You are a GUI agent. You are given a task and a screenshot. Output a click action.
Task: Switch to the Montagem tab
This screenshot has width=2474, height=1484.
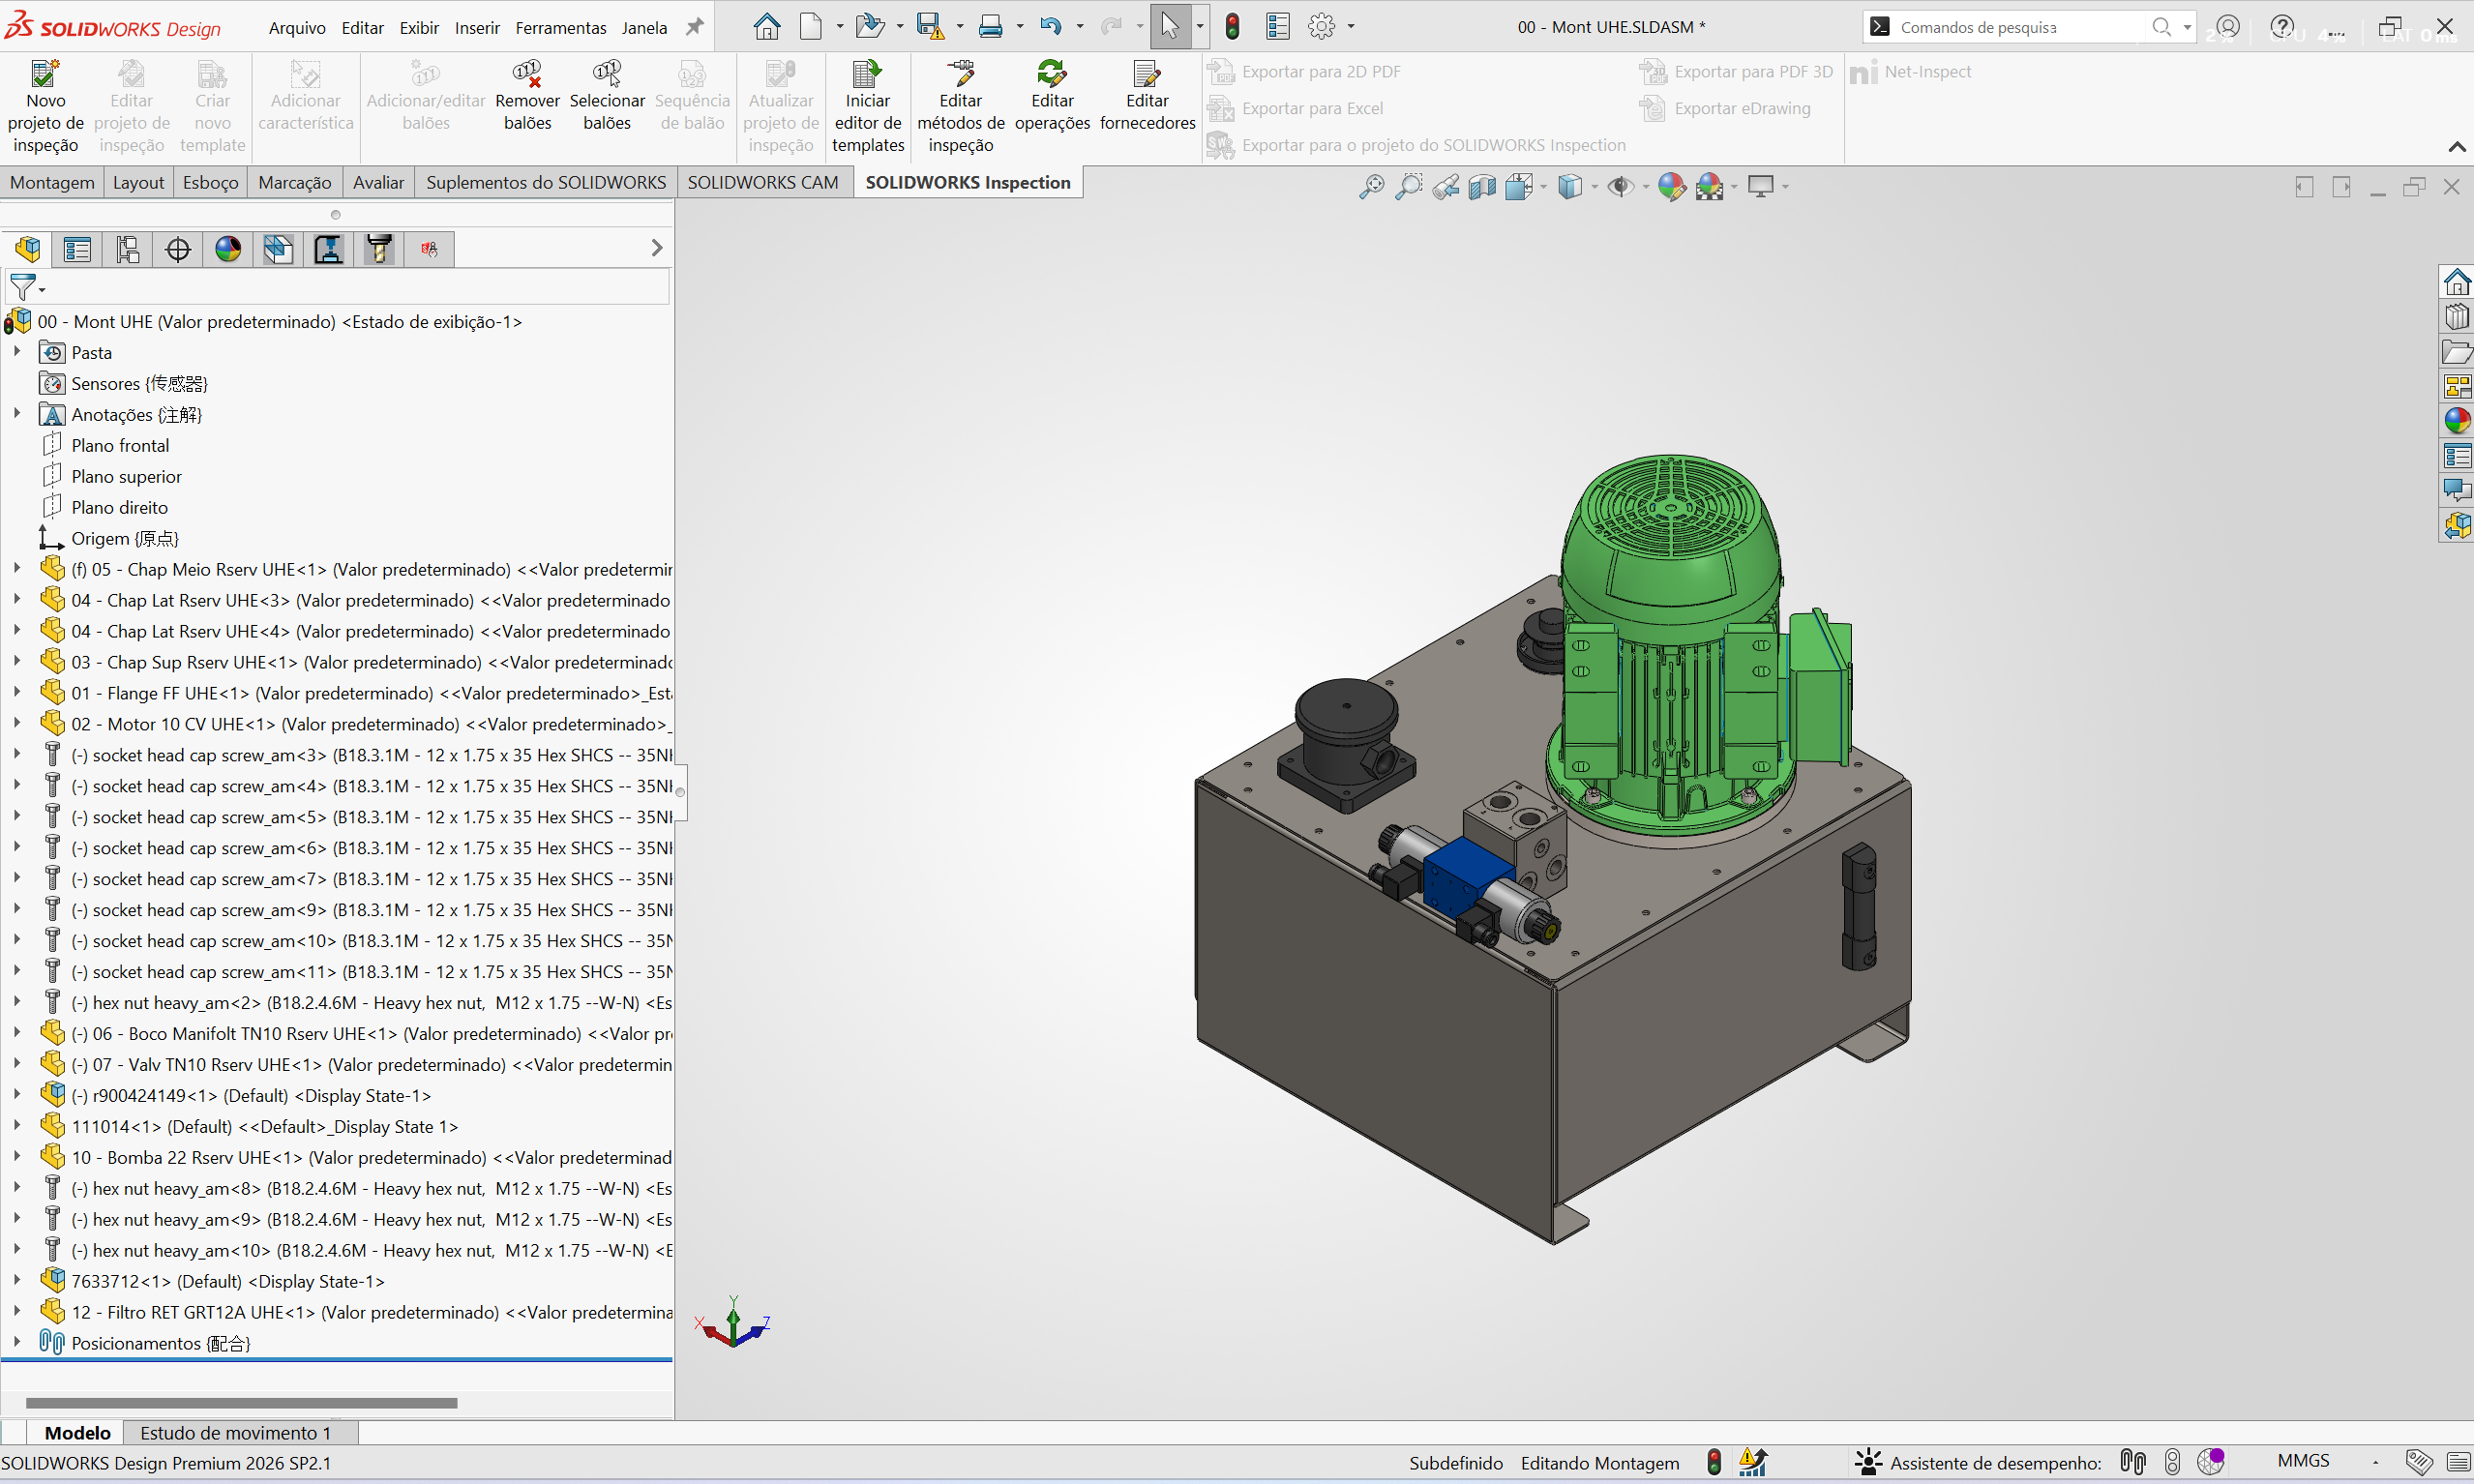click(52, 182)
